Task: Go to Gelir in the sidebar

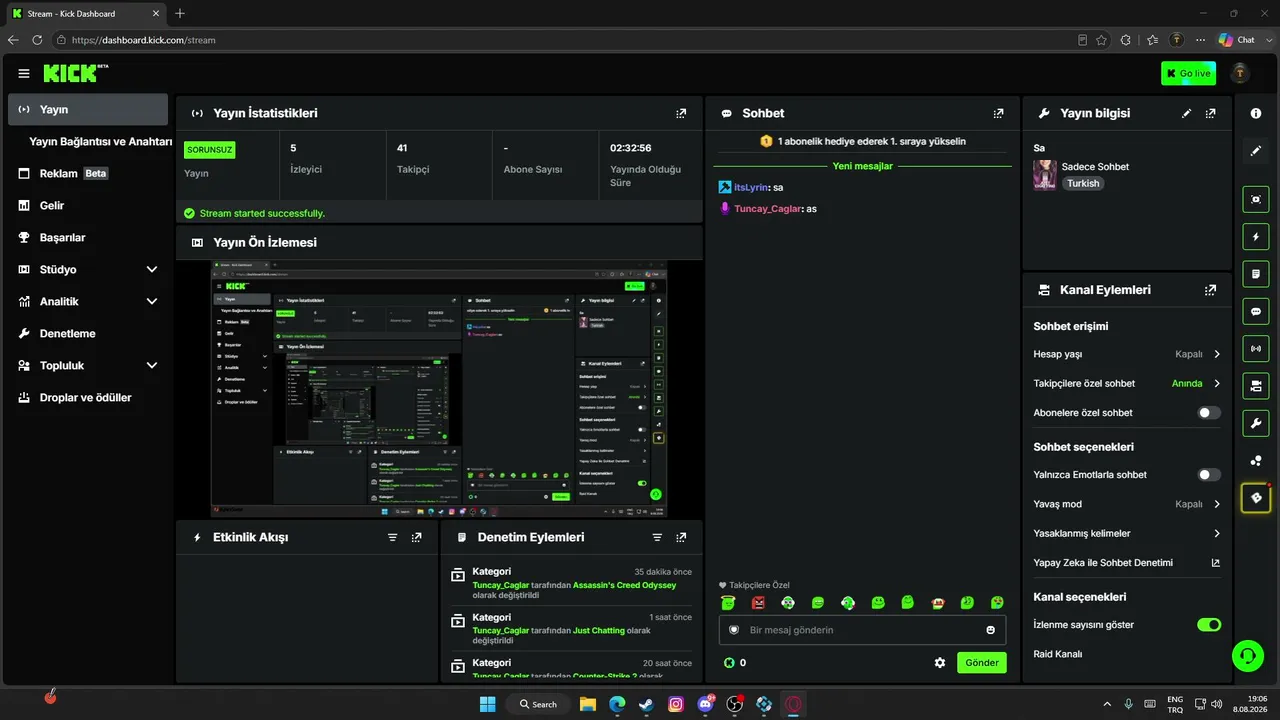Action: click(x=88, y=206)
